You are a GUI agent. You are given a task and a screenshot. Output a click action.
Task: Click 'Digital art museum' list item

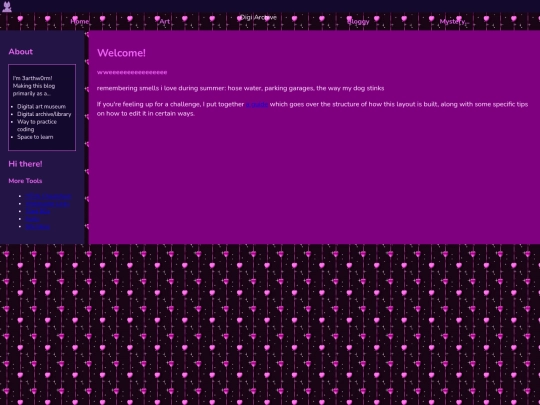click(41, 107)
